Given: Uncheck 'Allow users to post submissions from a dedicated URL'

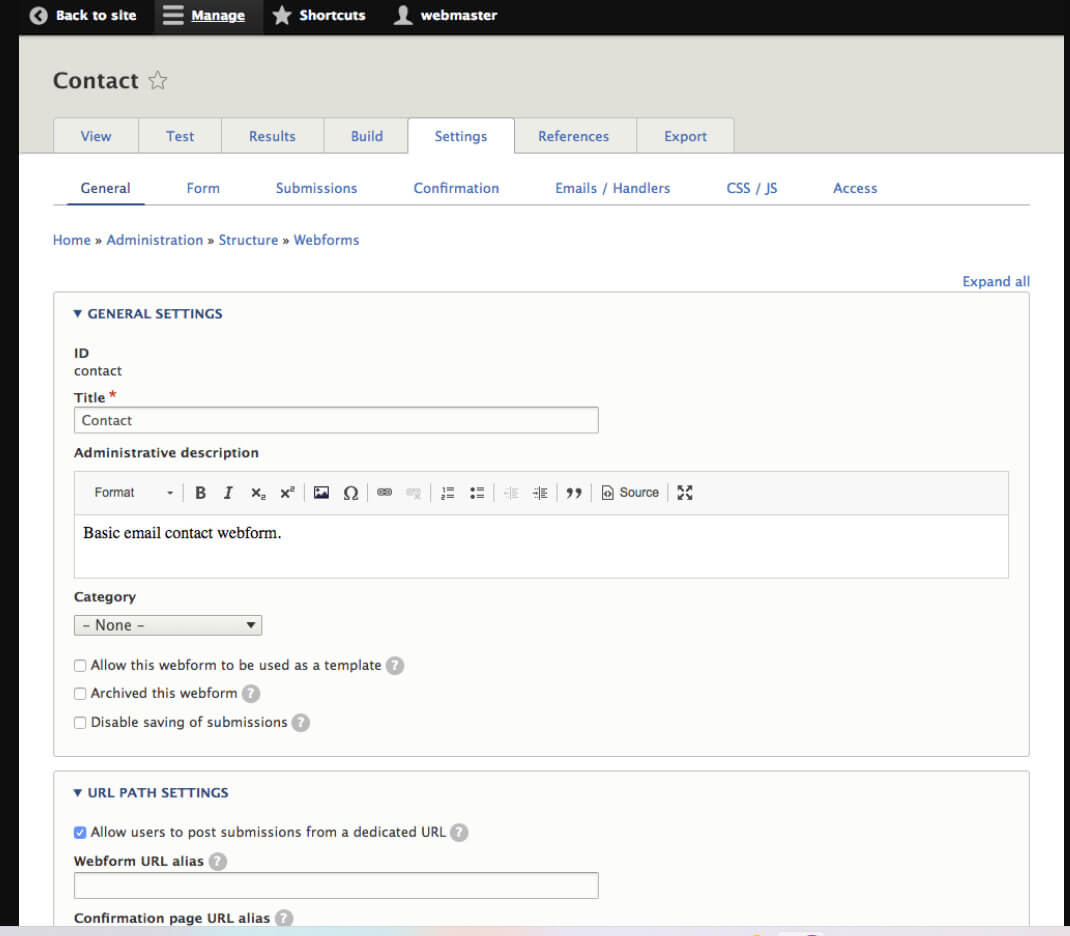Looking at the screenshot, I should click(x=79, y=832).
